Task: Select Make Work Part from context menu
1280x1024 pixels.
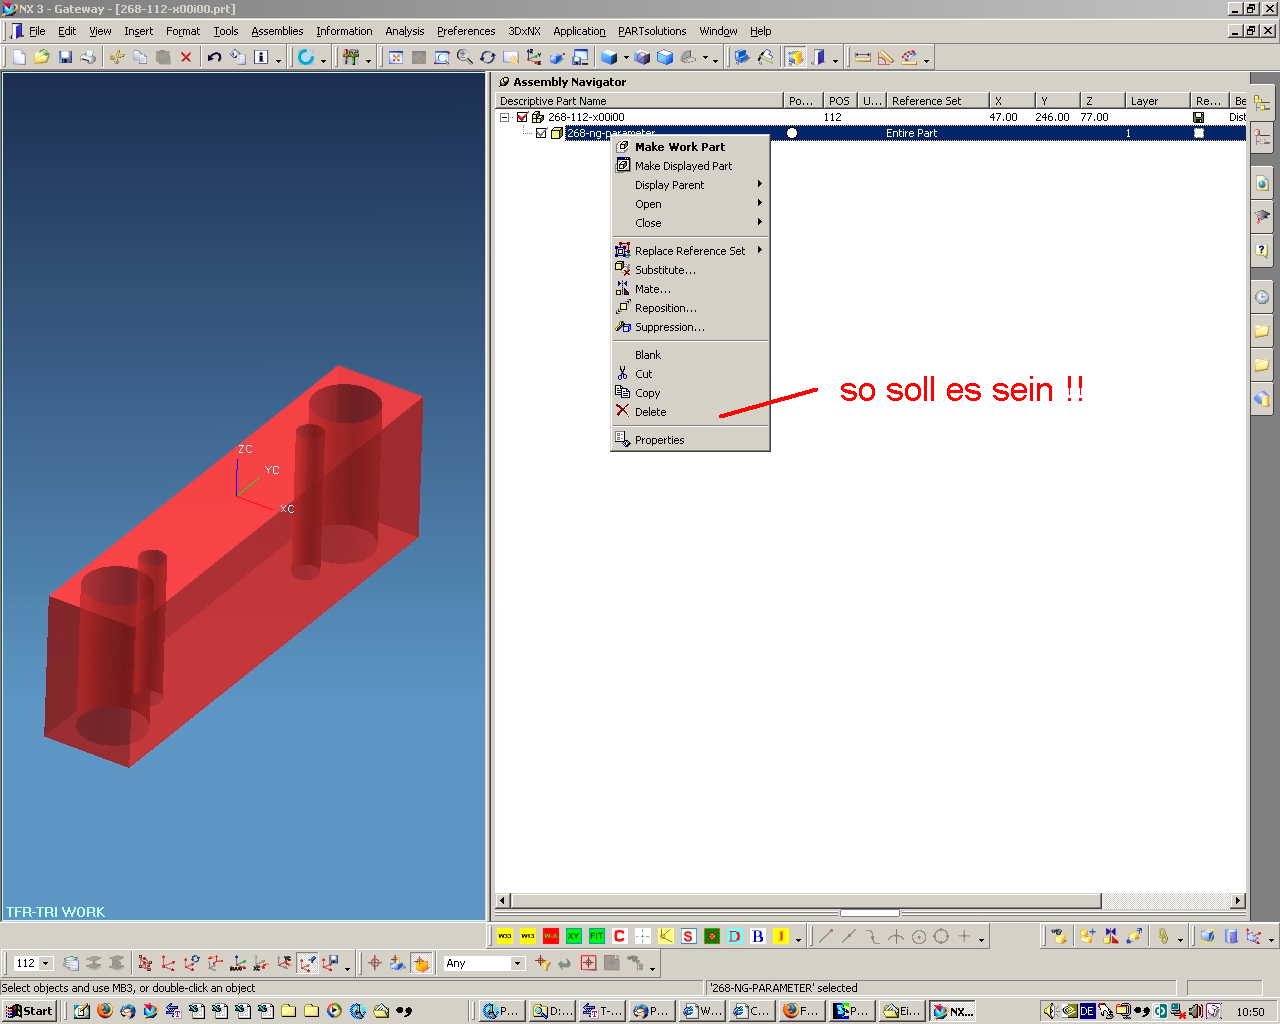Action: click(x=690, y=147)
